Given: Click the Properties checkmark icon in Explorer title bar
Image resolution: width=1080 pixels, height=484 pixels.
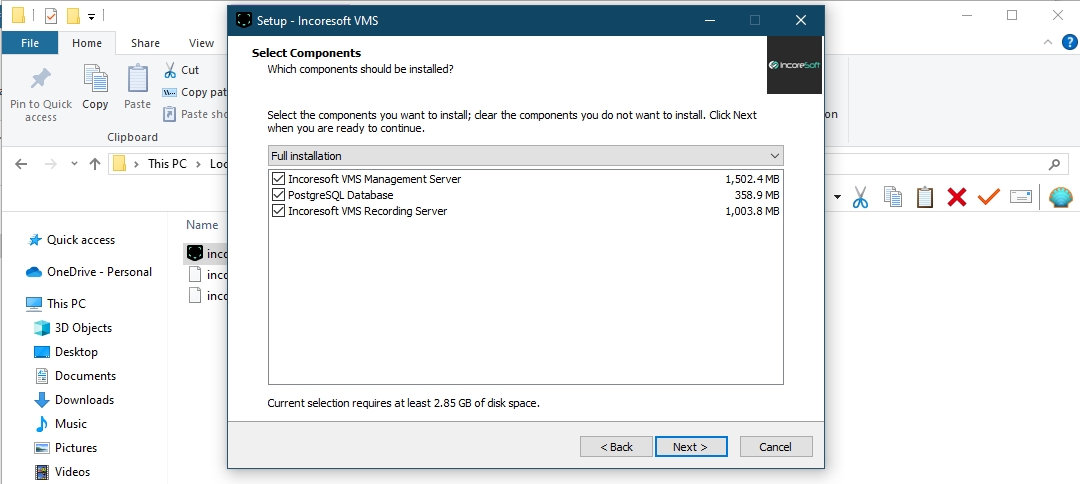Looking at the screenshot, I should click(50, 15).
